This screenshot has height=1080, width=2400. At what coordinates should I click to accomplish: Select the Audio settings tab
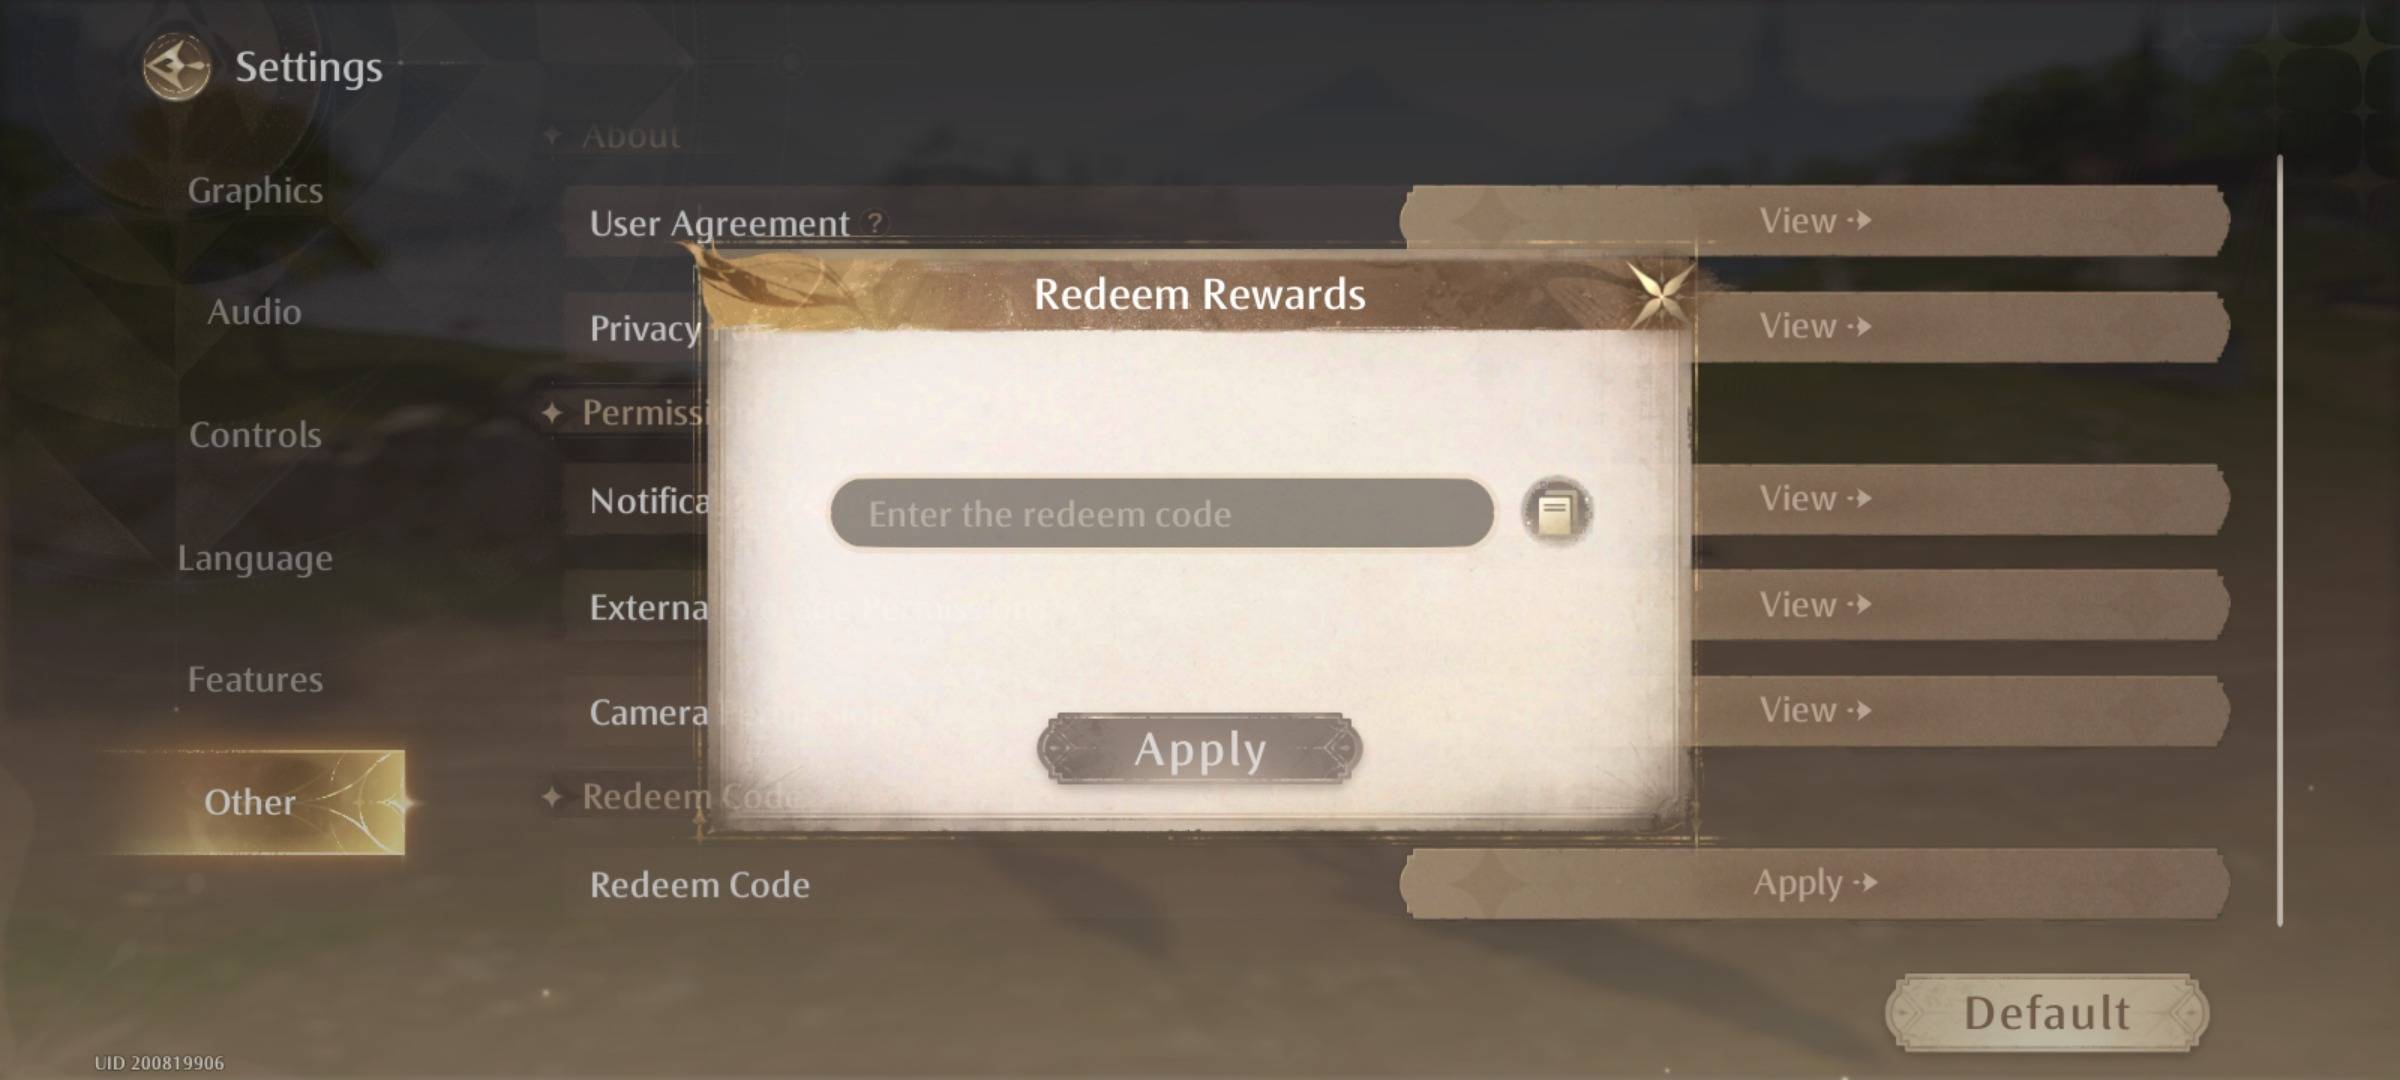[x=251, y=311]
